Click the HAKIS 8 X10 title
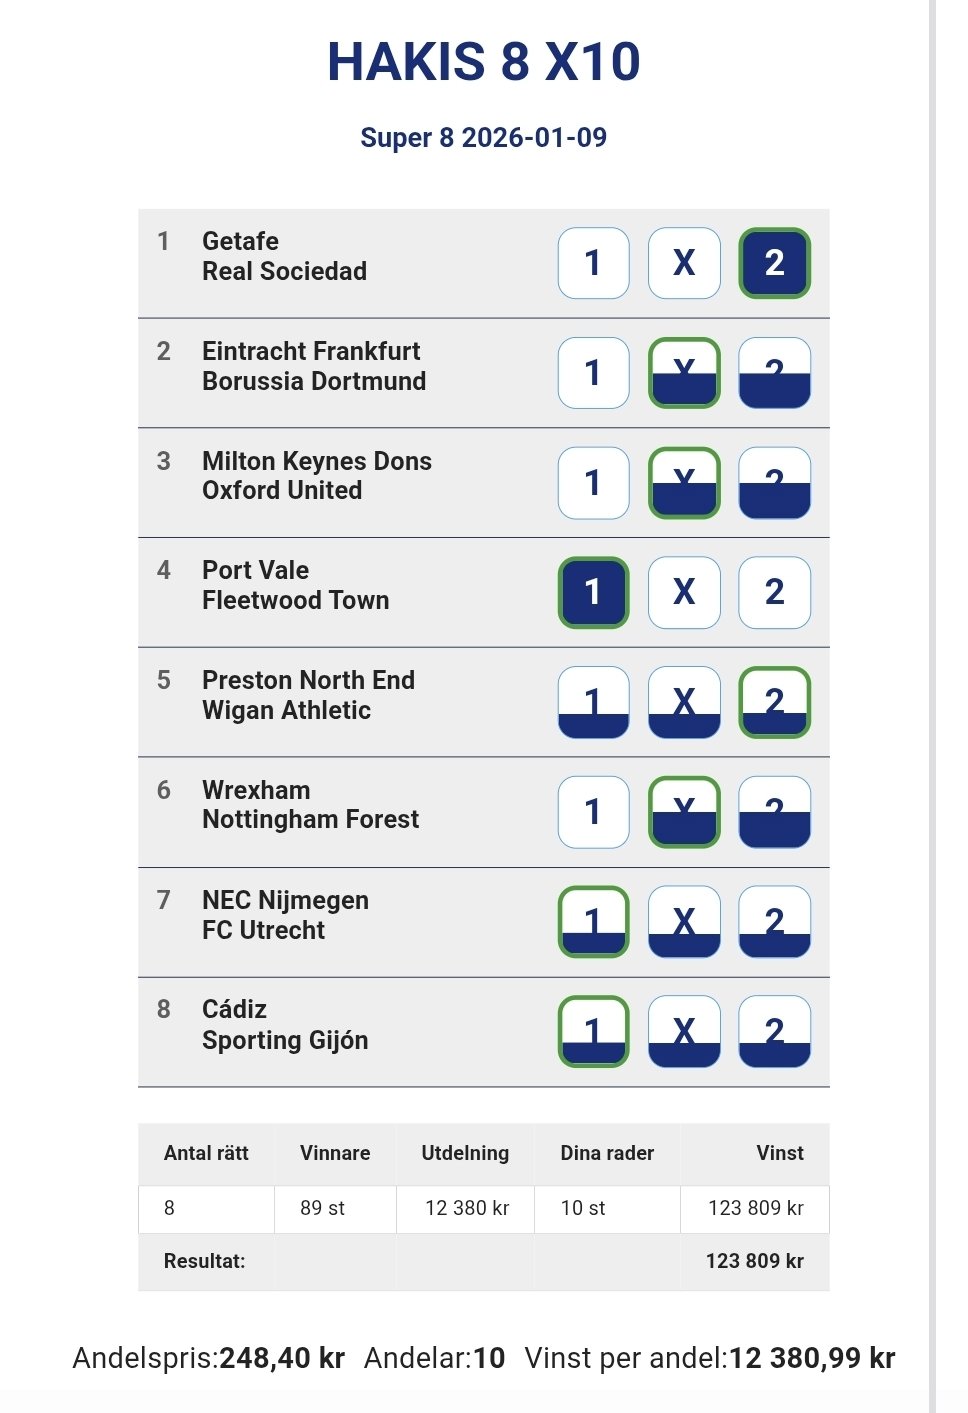 click(483, 62)
